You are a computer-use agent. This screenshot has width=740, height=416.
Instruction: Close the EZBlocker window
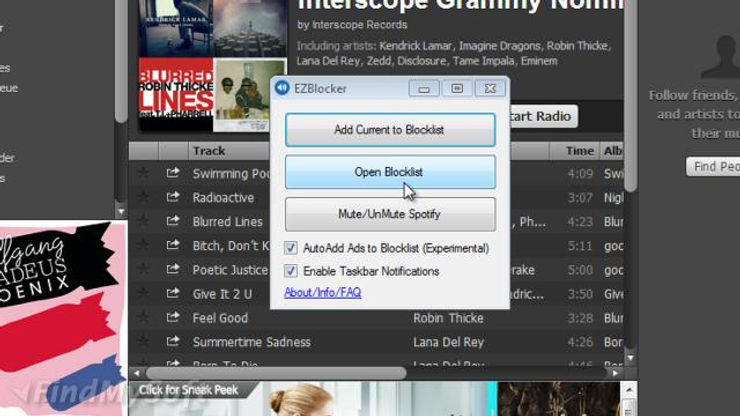click(490, 88)
